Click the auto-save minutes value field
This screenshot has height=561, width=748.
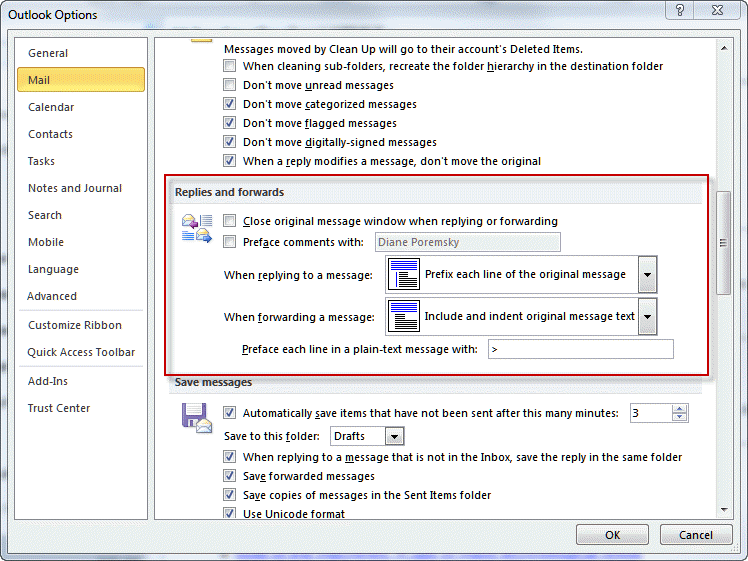pos(651,413)
